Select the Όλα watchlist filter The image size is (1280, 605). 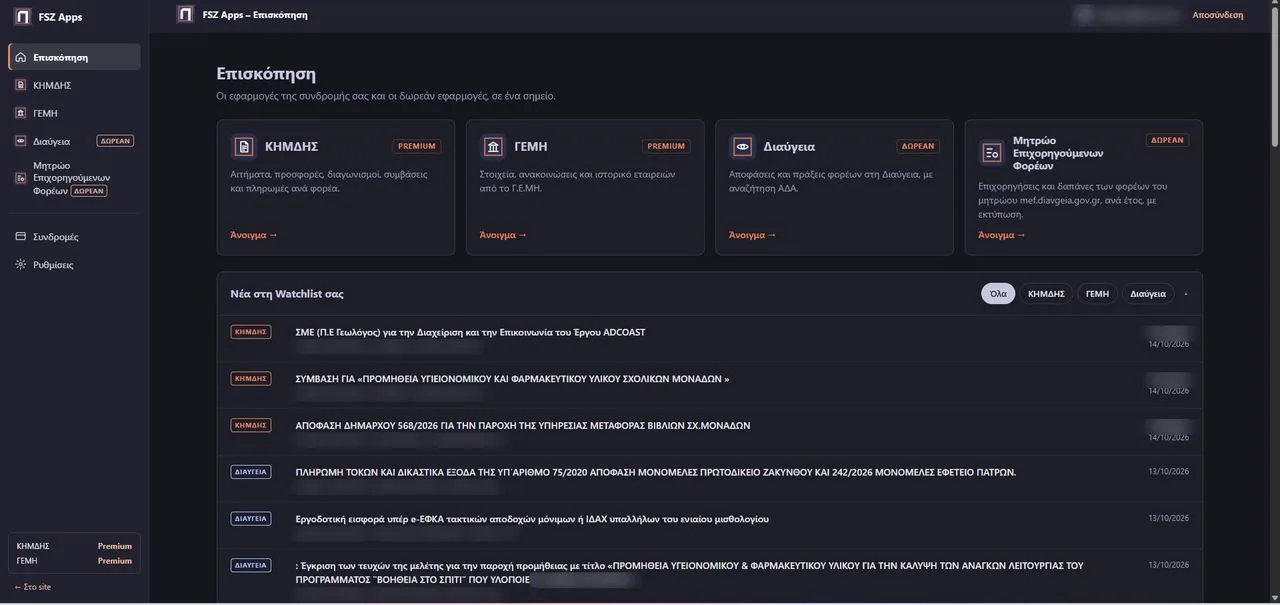coord(998,293)
